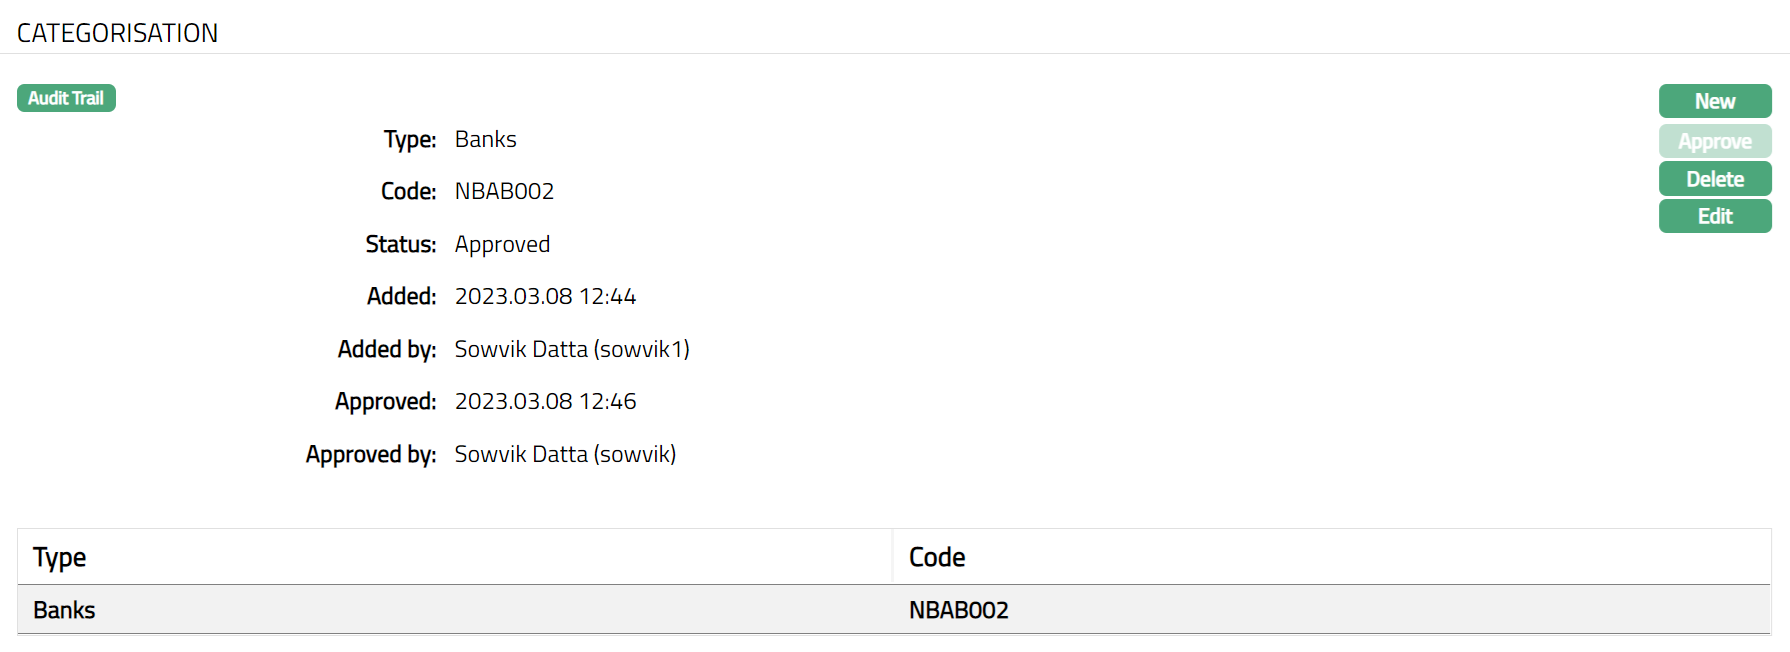Click the Approved timestamp 2023.03.08 12:46

pos(545,401)
